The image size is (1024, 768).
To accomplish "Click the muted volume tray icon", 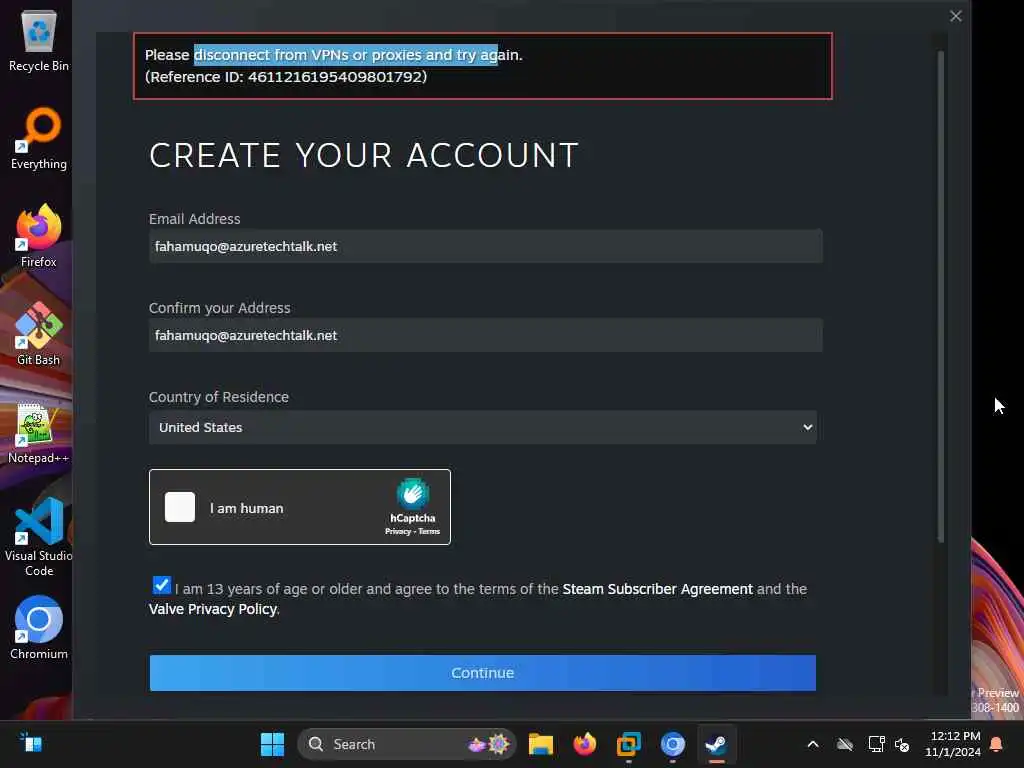I will [903, 744].
